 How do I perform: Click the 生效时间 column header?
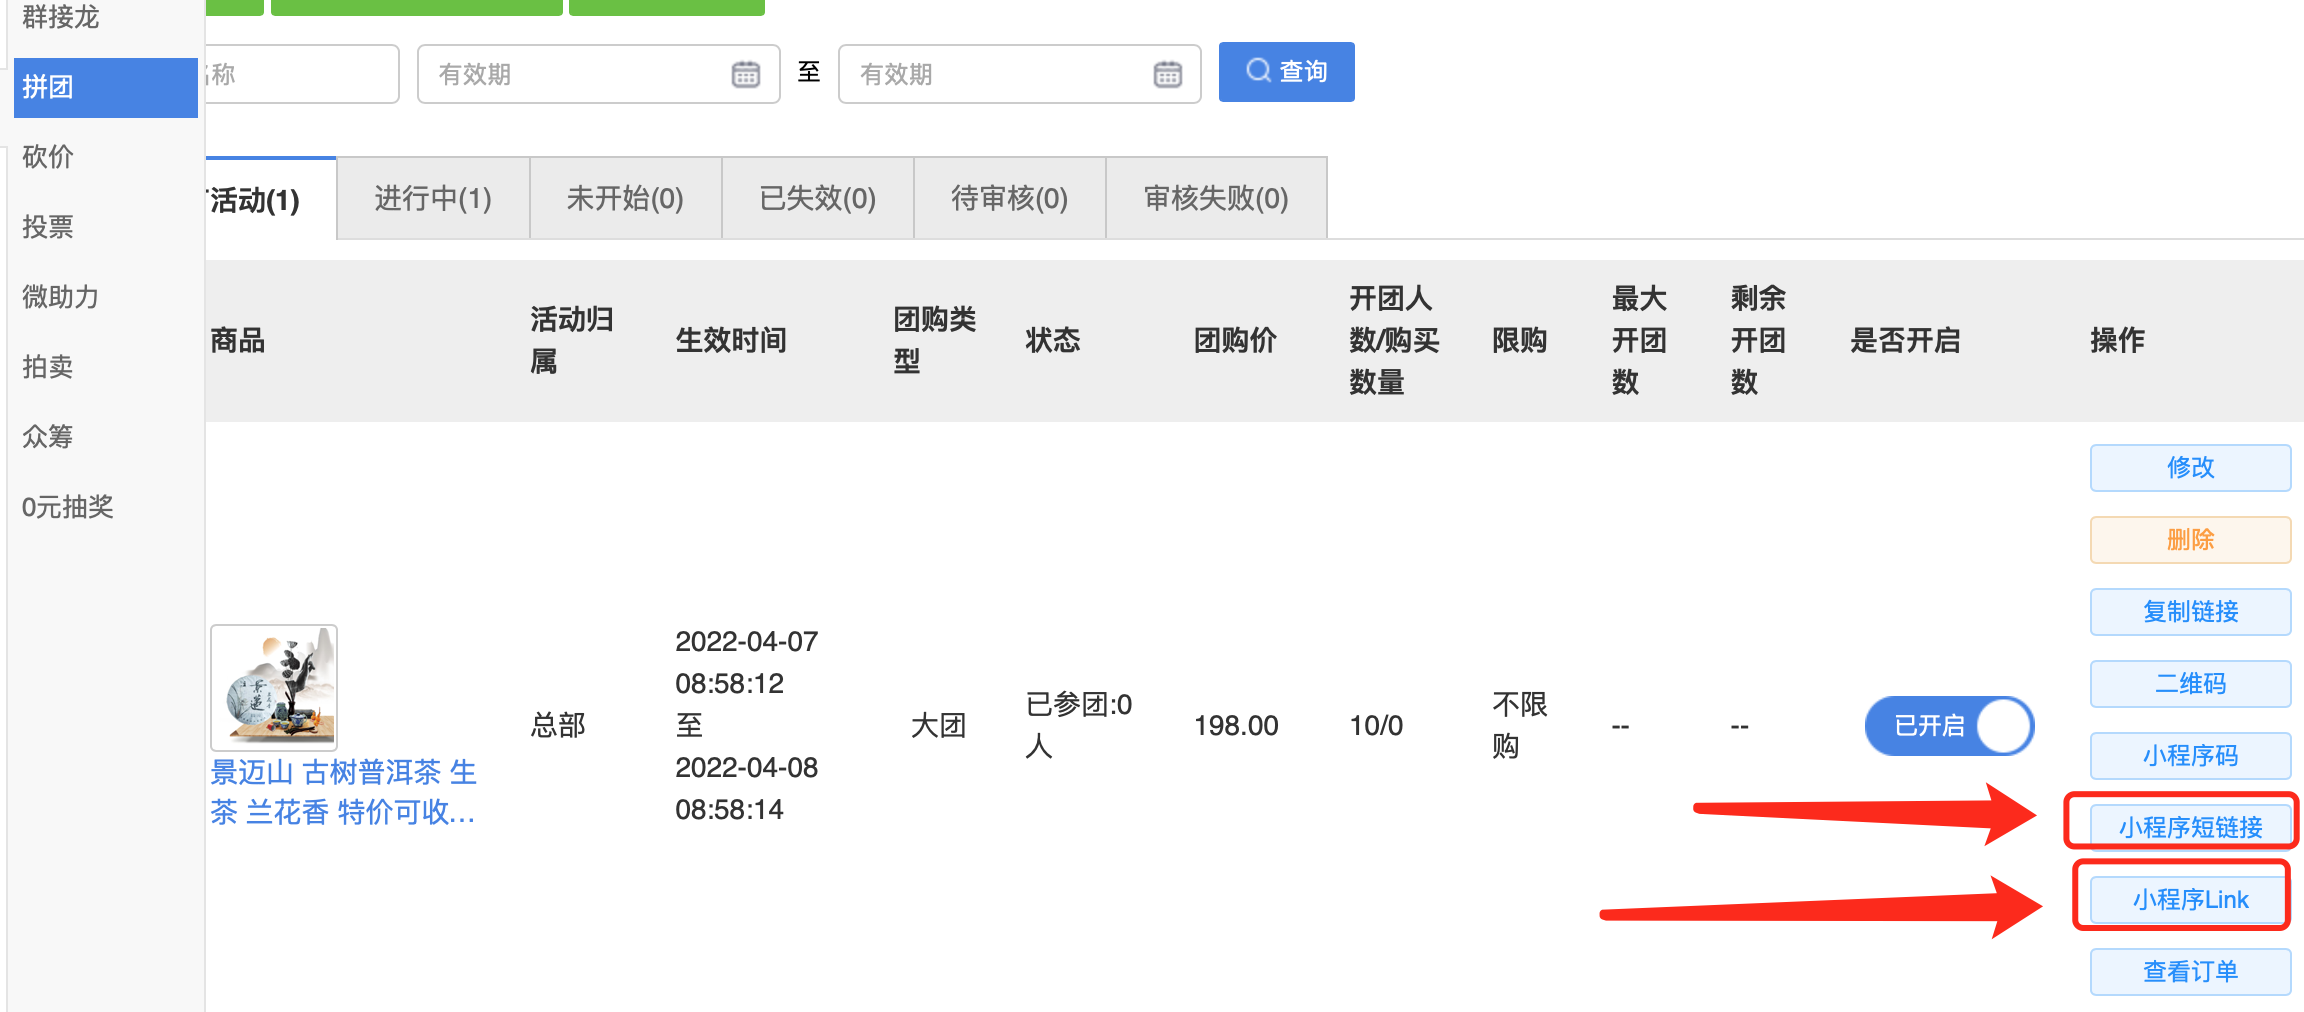(x=731, y=341)
